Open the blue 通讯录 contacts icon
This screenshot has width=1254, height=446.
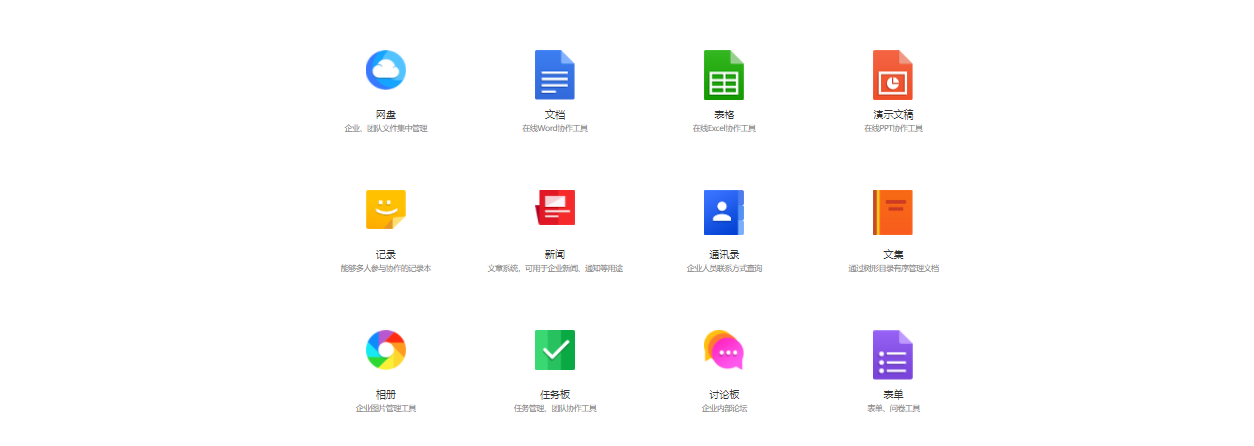pyautogui.click(x=724, y=212)
